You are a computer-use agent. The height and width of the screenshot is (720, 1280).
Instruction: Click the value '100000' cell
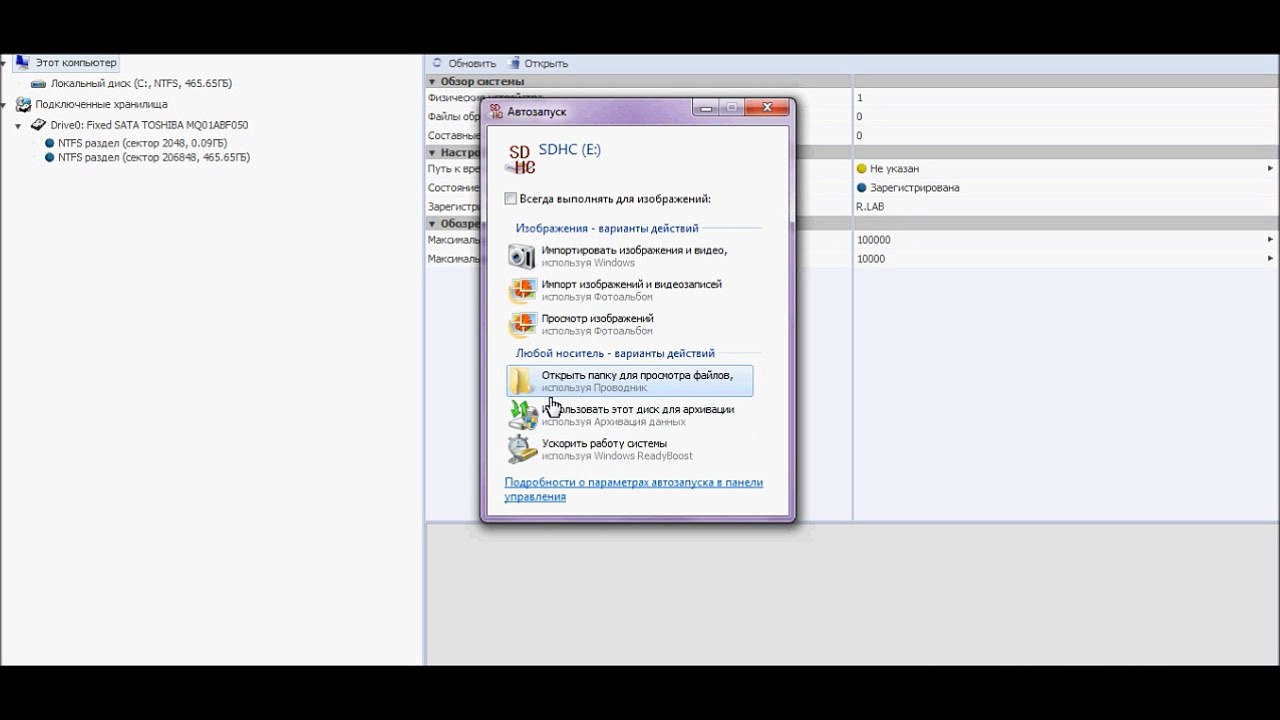(873, 240)
